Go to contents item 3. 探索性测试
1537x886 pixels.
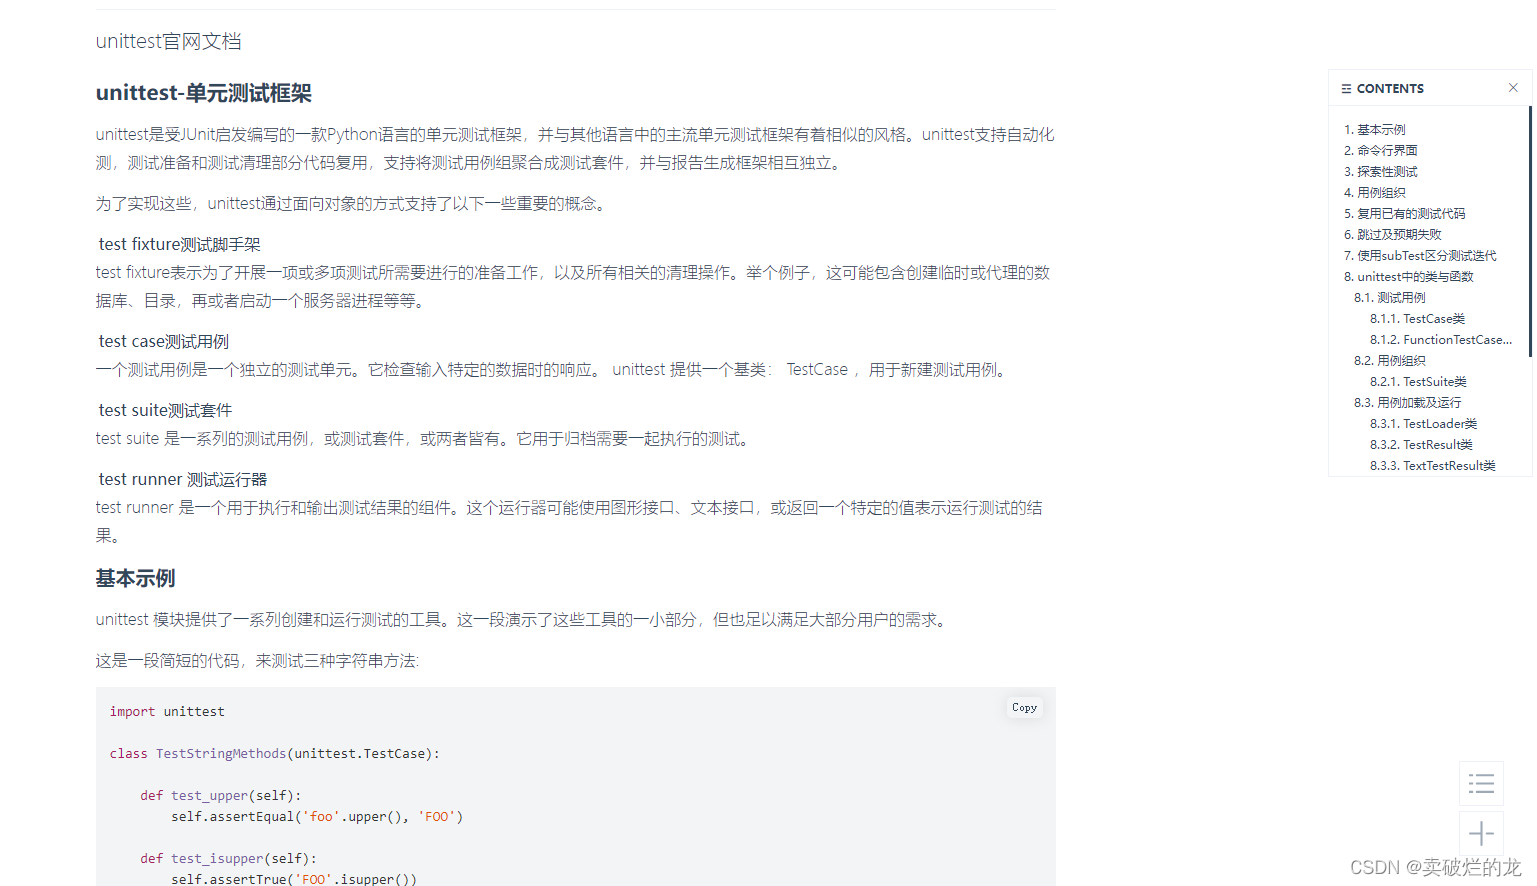(1380, 171)
